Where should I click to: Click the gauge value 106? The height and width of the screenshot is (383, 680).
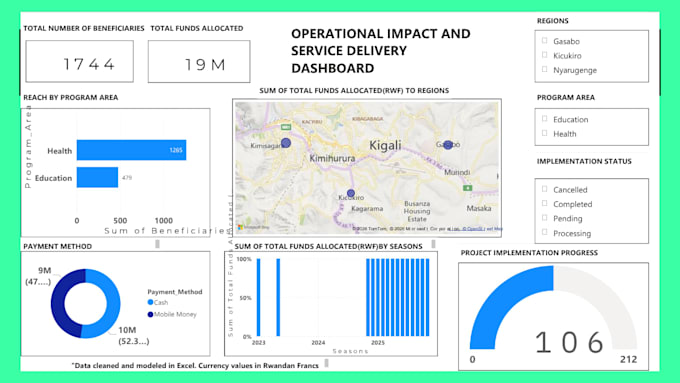569,342
